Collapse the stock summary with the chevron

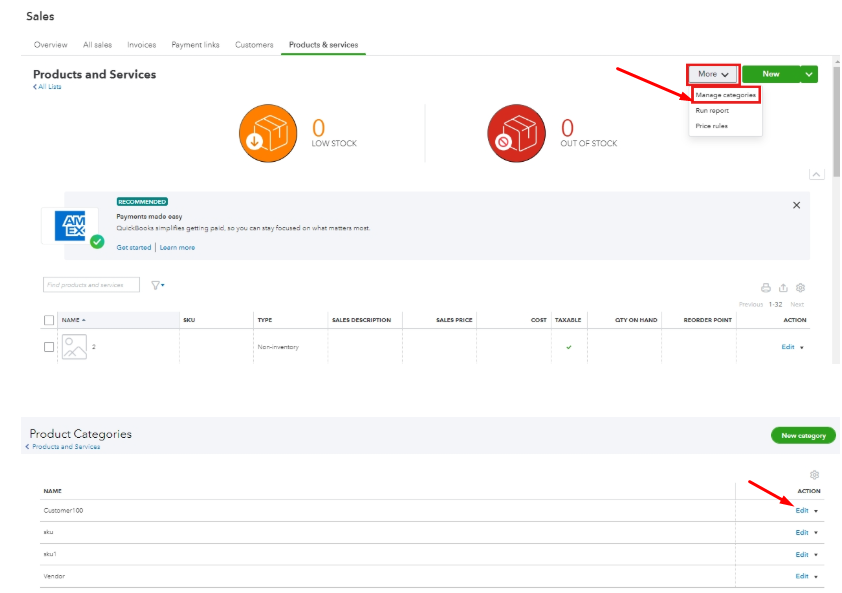coord(816,175)
